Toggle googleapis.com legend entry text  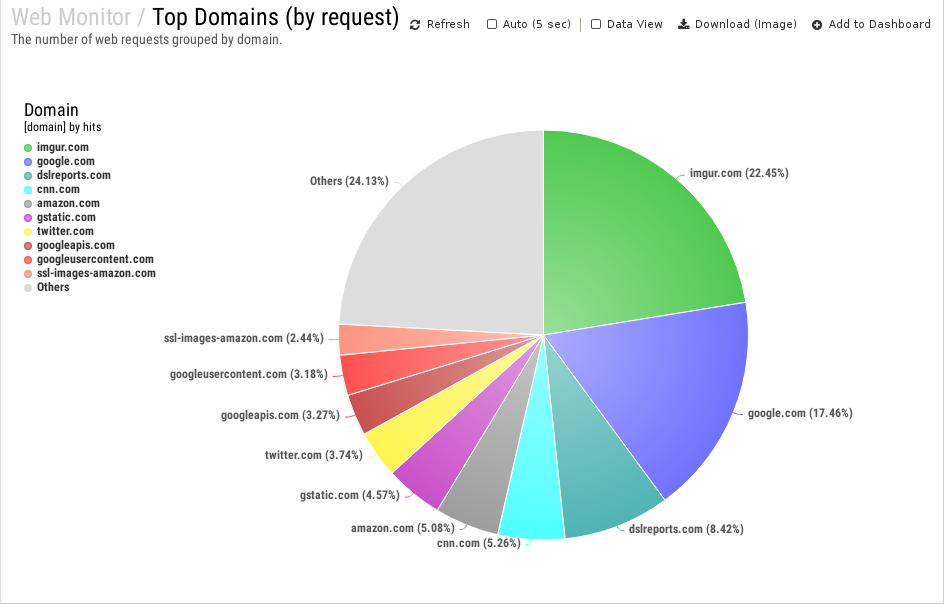75,245
